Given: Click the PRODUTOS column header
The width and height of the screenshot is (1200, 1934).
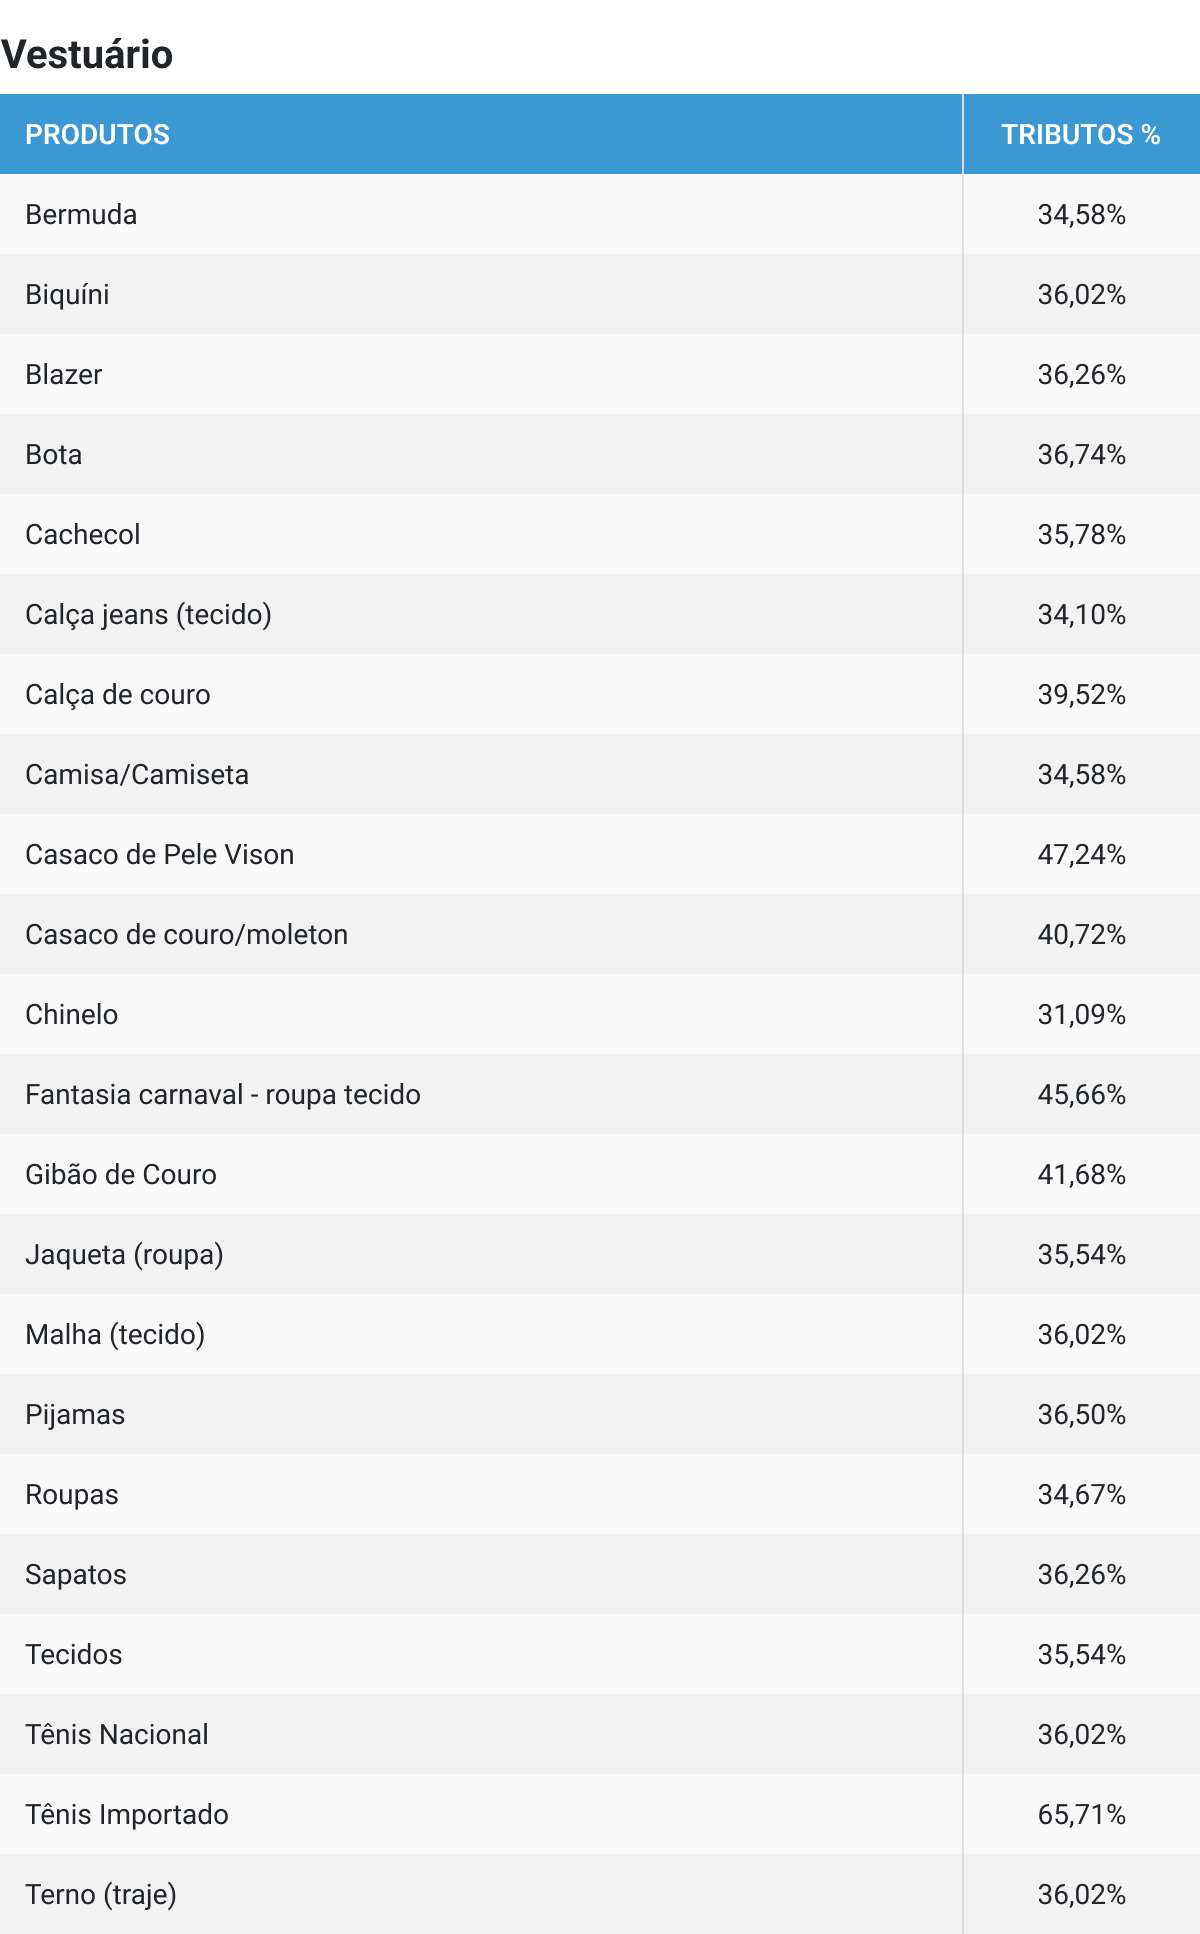Looking at the screenshot, I should pyautogui.click(x=97, y=135).
